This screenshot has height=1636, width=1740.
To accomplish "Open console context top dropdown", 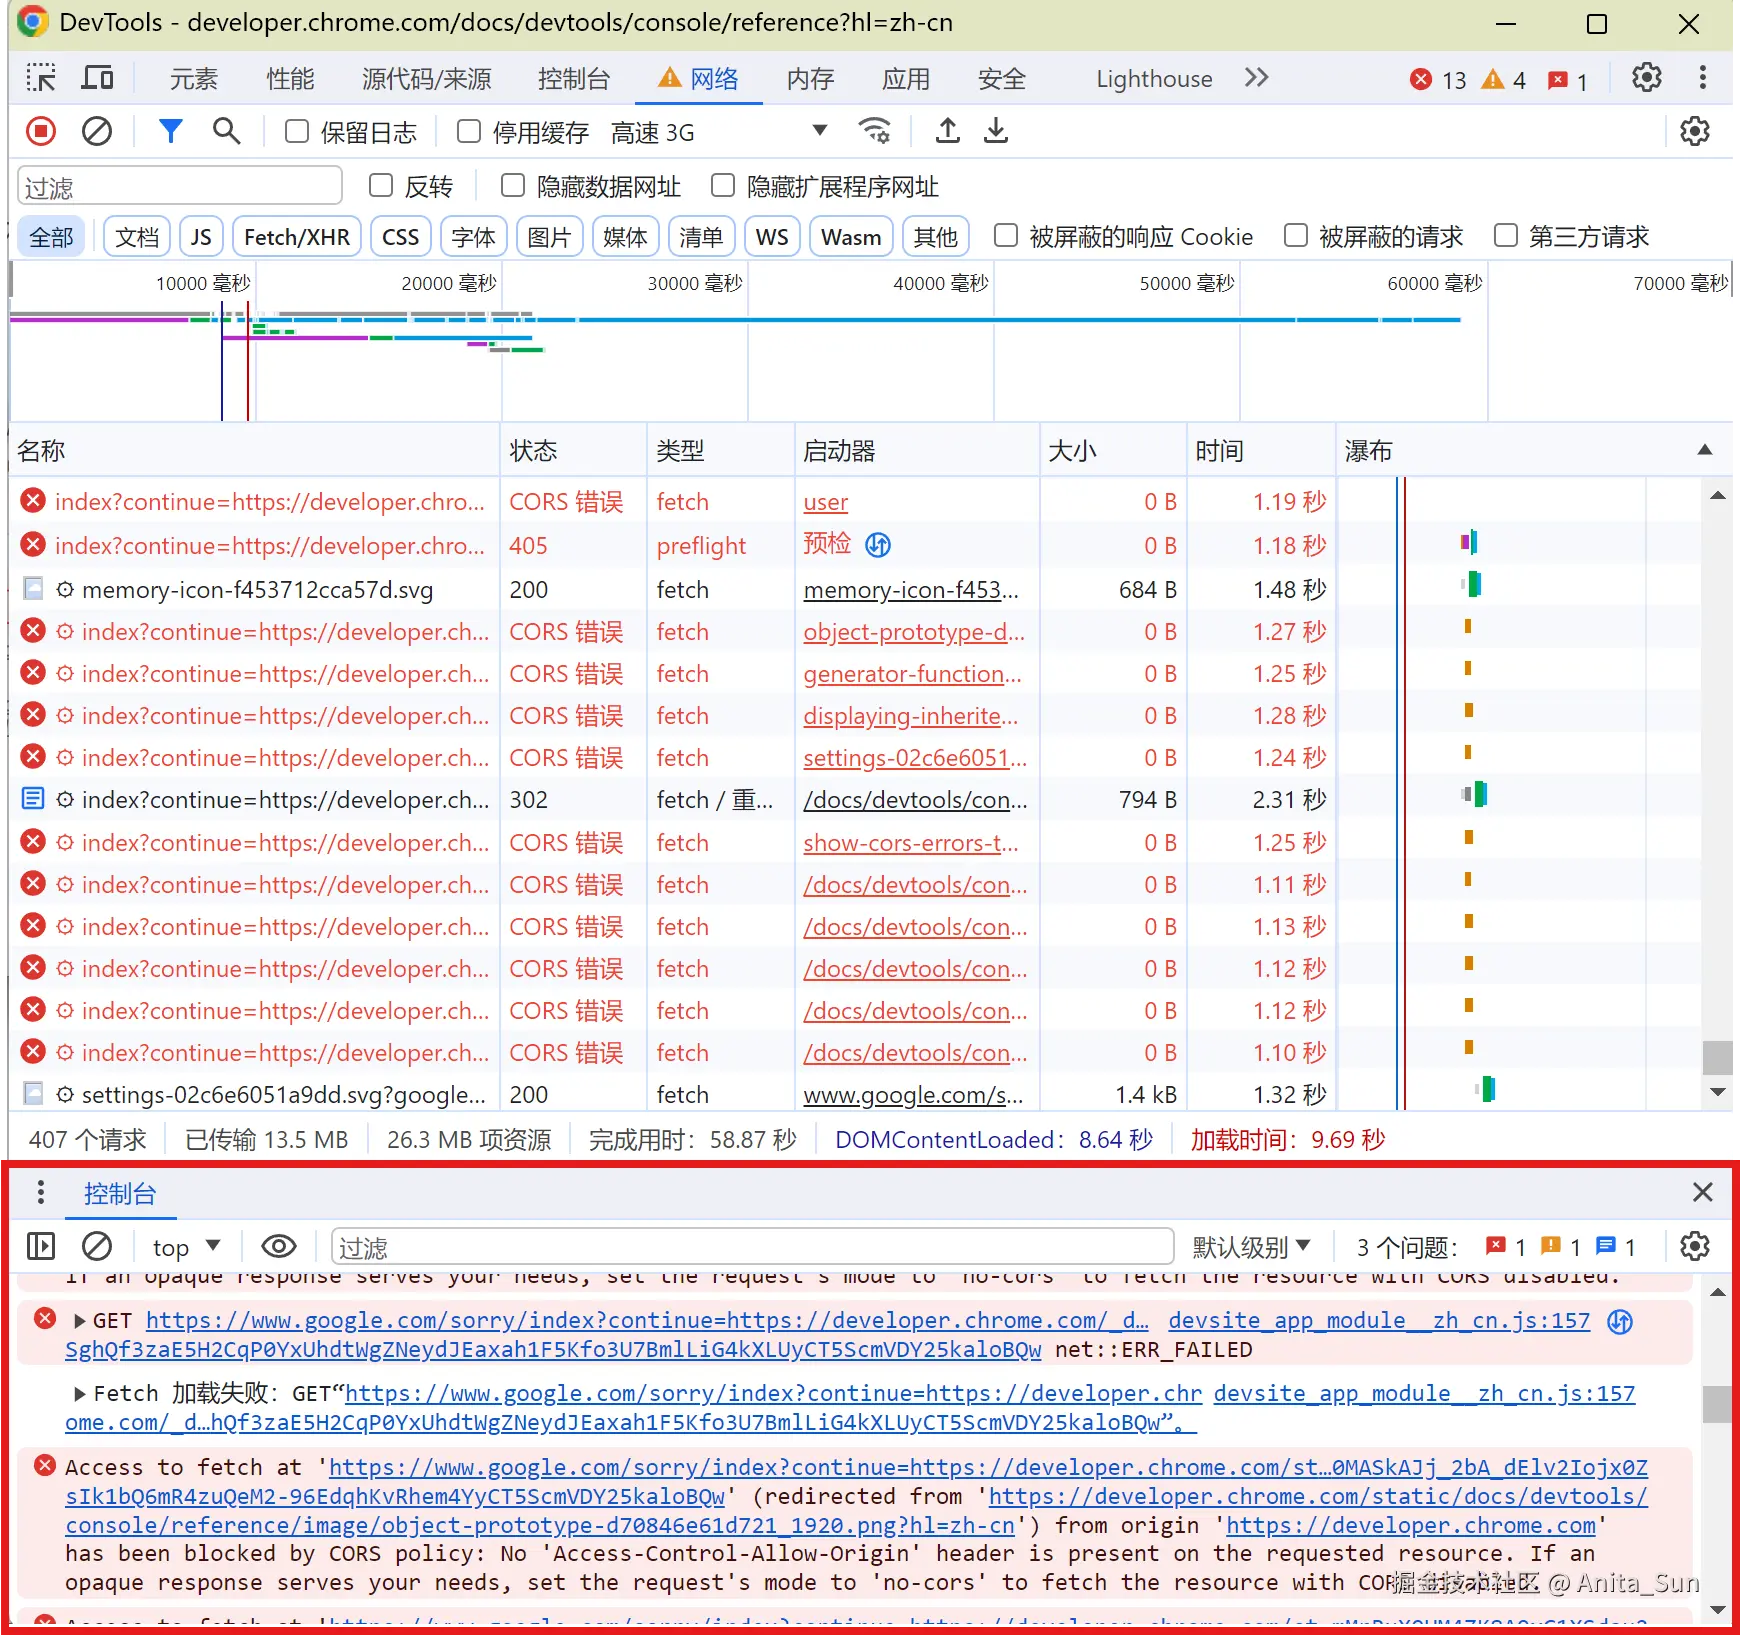I will [186, 1247].
